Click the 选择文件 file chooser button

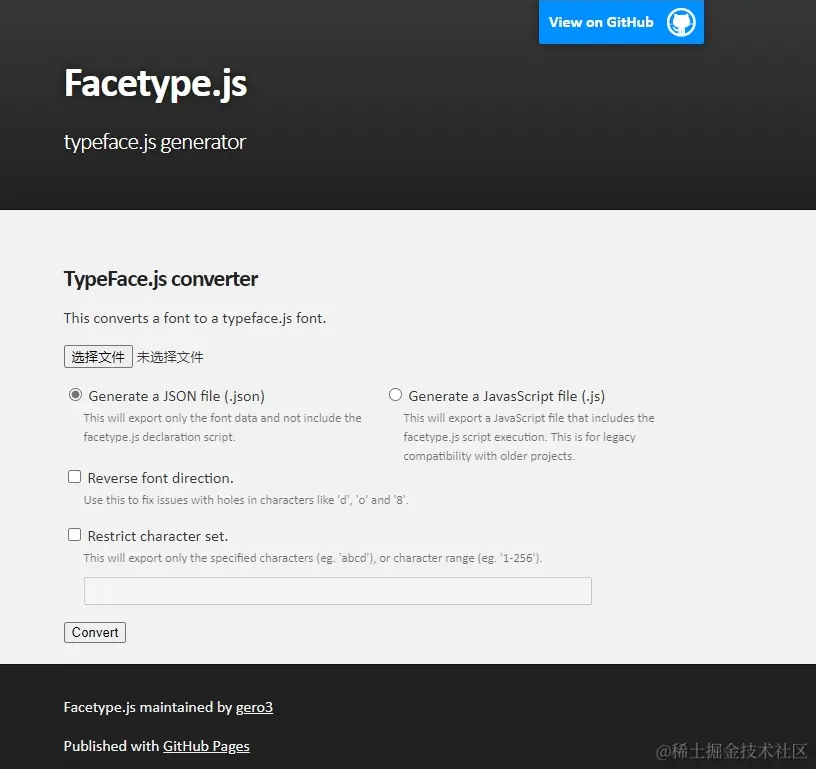pos(98,356)
